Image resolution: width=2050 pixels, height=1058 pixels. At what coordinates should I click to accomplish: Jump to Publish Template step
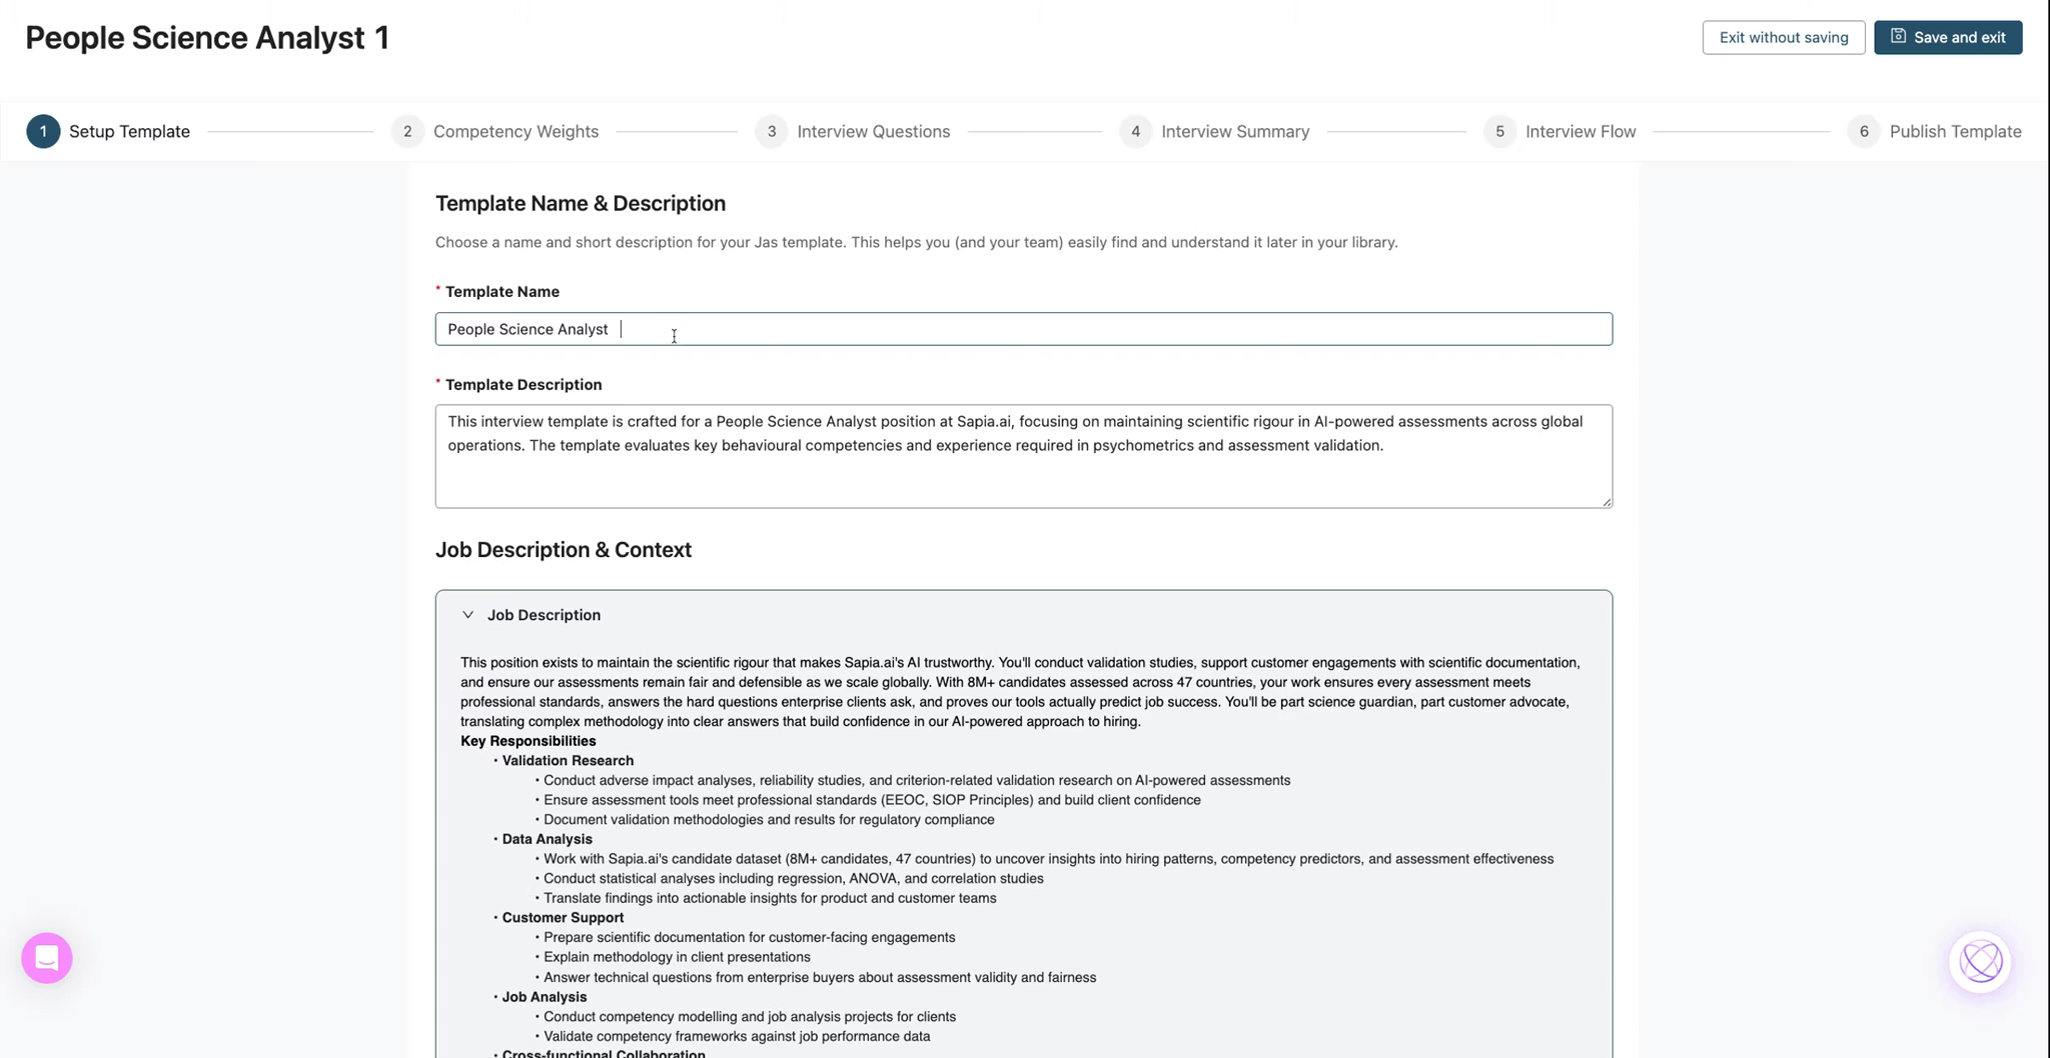tap(1955, 131)
